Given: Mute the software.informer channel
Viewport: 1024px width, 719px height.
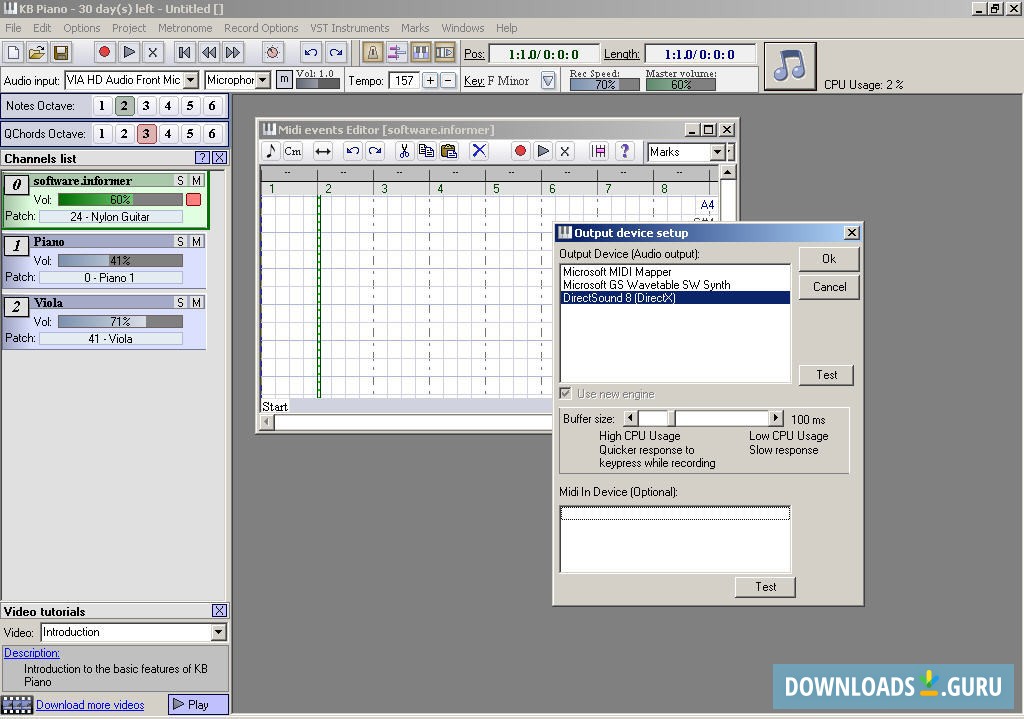Looking at the screenshot, I should click(x=197, y=180).
